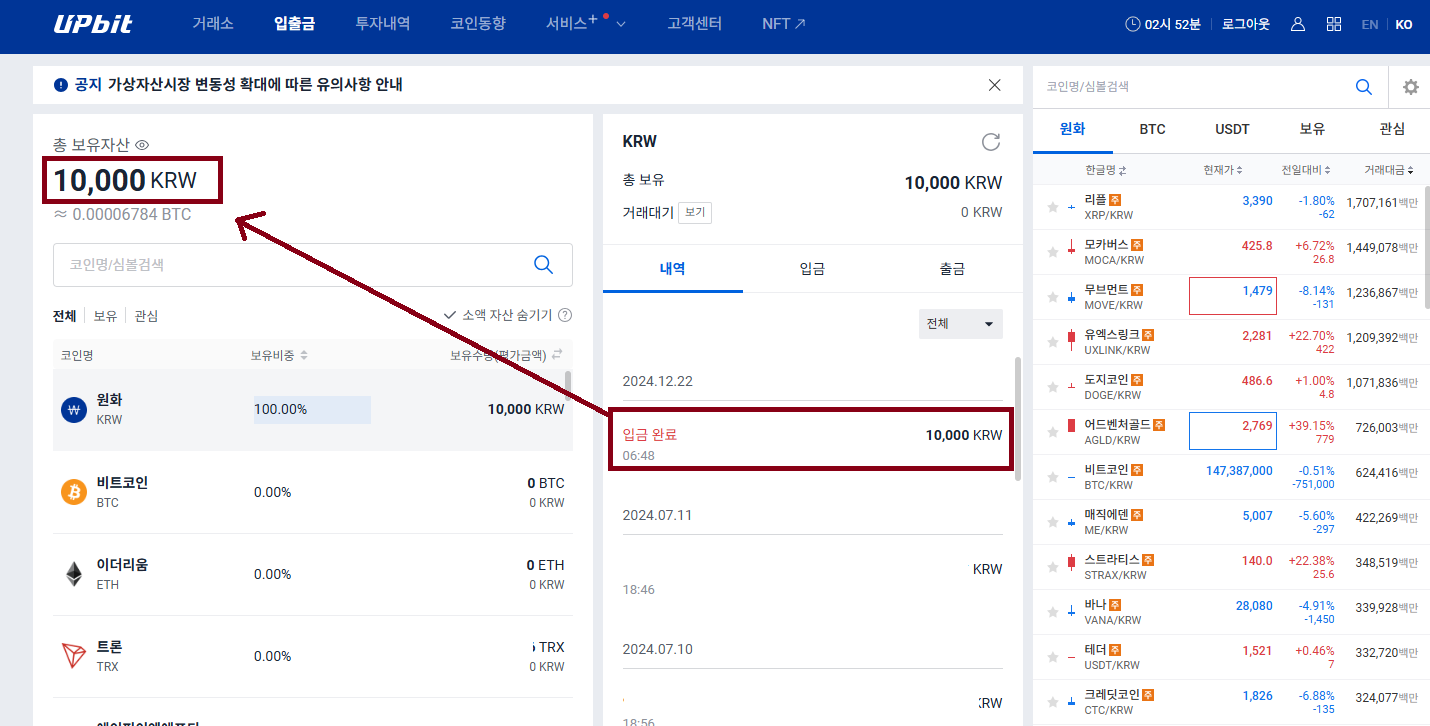
Task: Open the user profile icon
Action: pos(1298,24)
